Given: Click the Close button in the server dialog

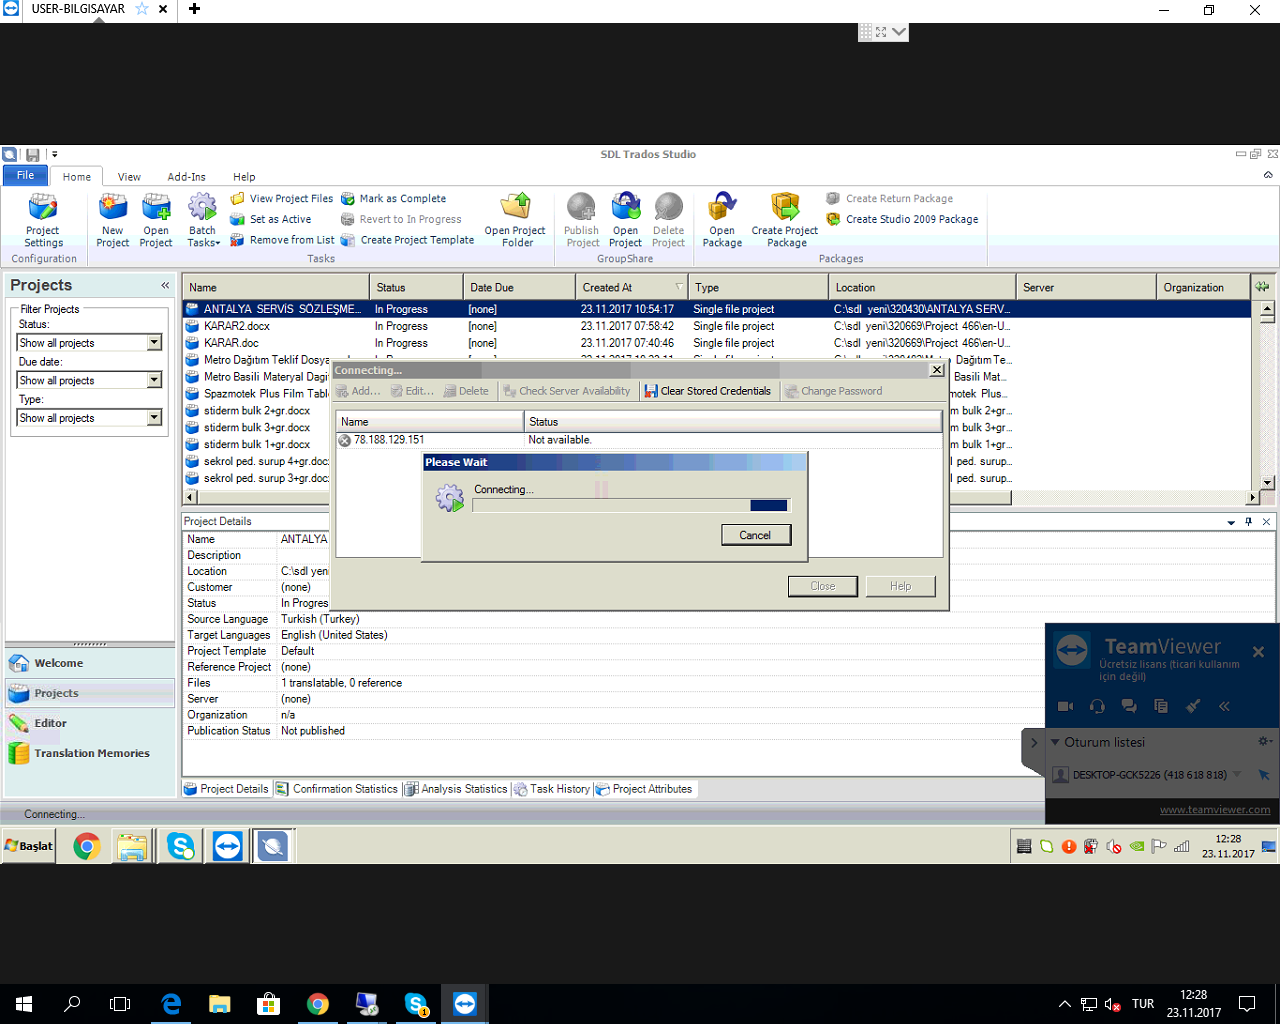Looking at the screenshot, I should click(823, 586).
